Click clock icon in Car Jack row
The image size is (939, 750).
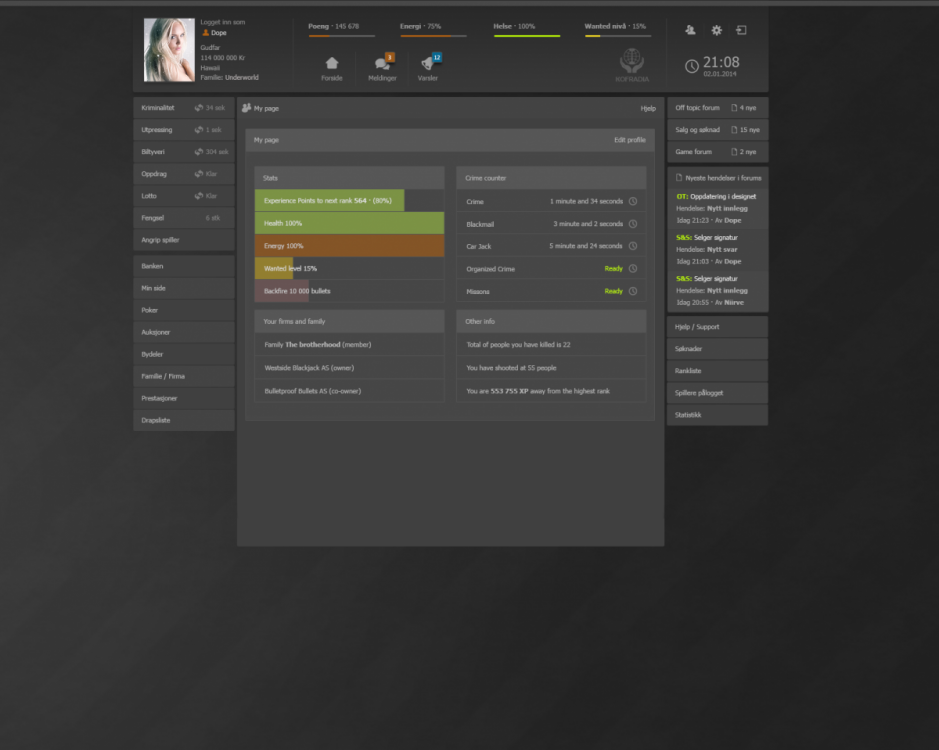click(x=633, y=246)
